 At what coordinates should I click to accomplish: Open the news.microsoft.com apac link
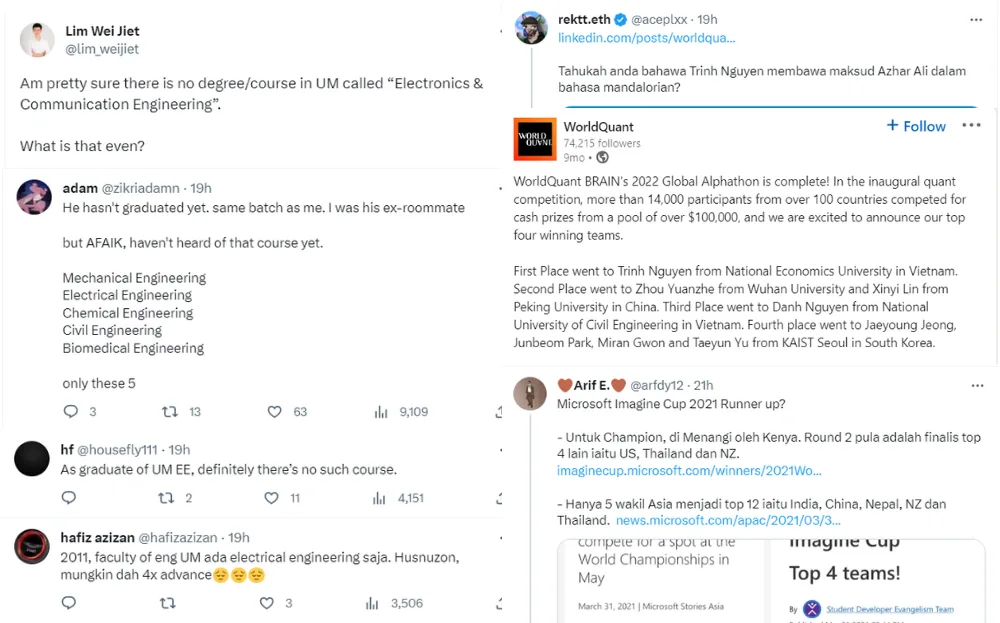pos(728,520)
